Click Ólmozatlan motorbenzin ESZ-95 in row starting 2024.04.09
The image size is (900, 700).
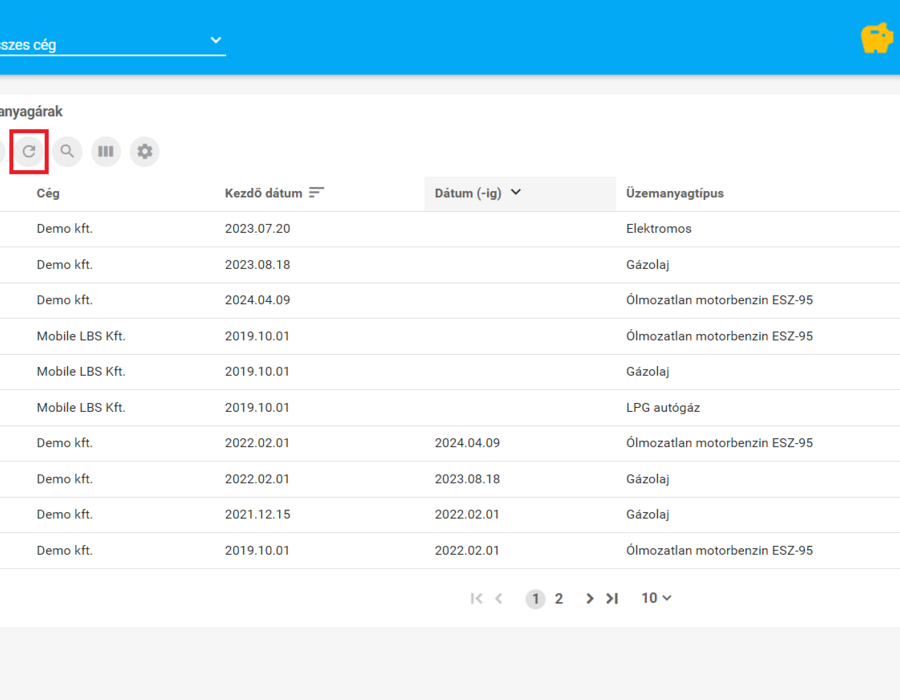(719, 300)
